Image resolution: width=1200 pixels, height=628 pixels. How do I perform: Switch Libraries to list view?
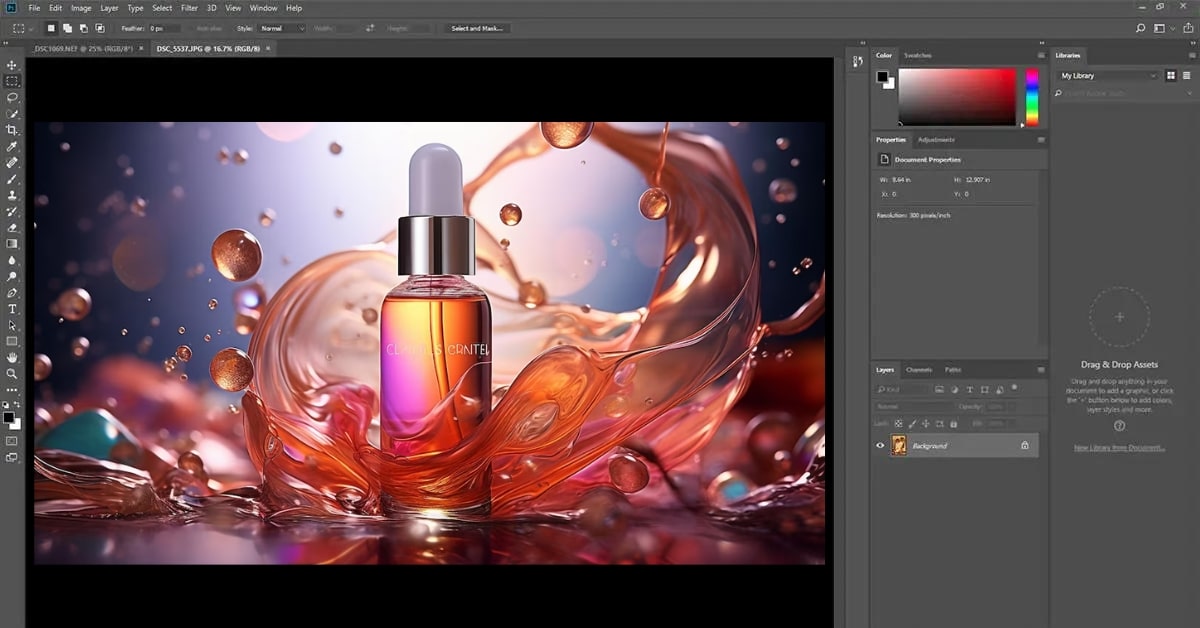[x=1186, y=75]
